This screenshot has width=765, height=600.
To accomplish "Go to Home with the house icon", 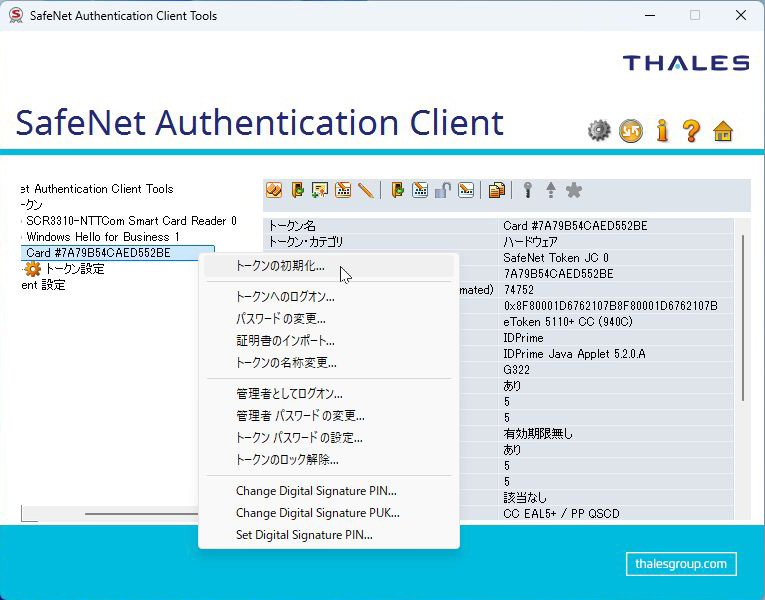I will click(x=723, y=131).
